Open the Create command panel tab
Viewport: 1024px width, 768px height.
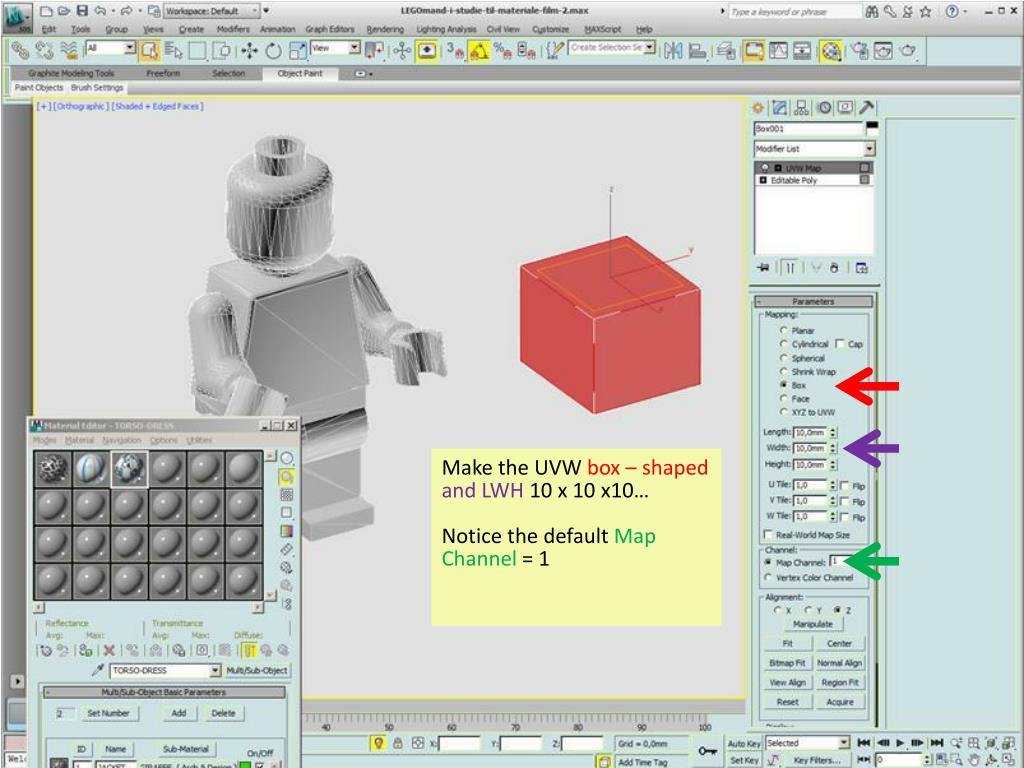coord(758,108)
